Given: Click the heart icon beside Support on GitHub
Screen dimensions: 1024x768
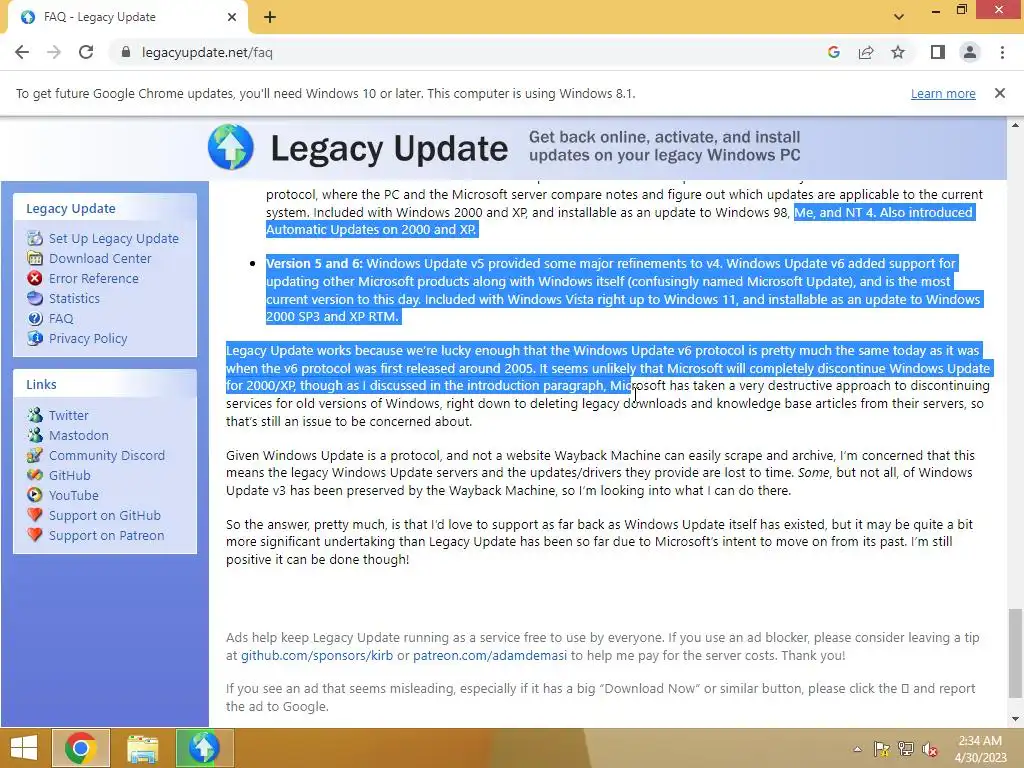Looking at the screenshot, I should pos(35,515).
